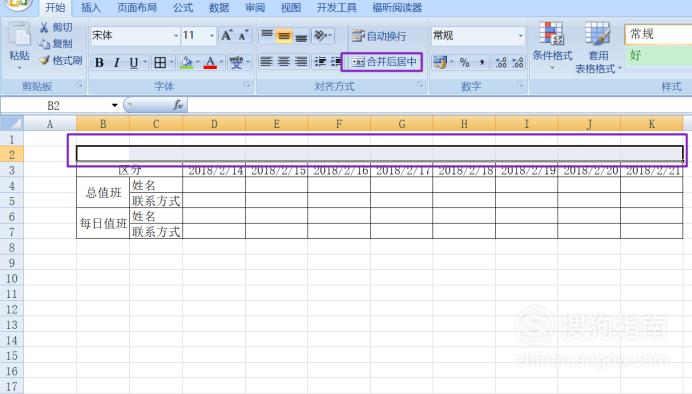692x394 pixels.
Task: Click the Cut (剪切) scissors icon
Action: coord(44,27)
